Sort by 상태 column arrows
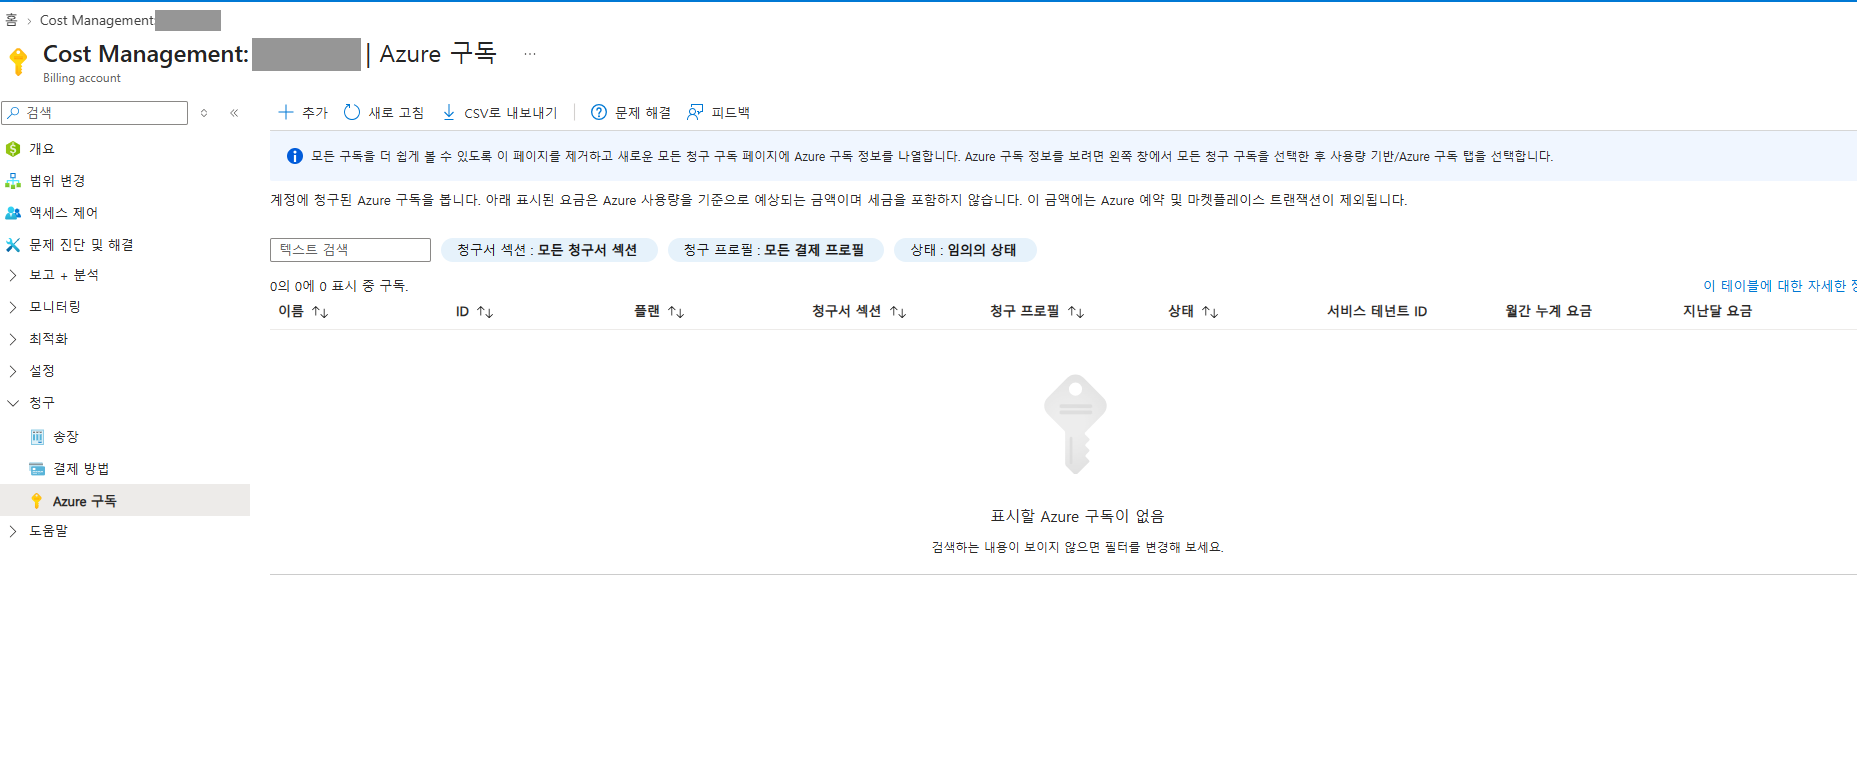1857x762 pixels. (1210, 312)
